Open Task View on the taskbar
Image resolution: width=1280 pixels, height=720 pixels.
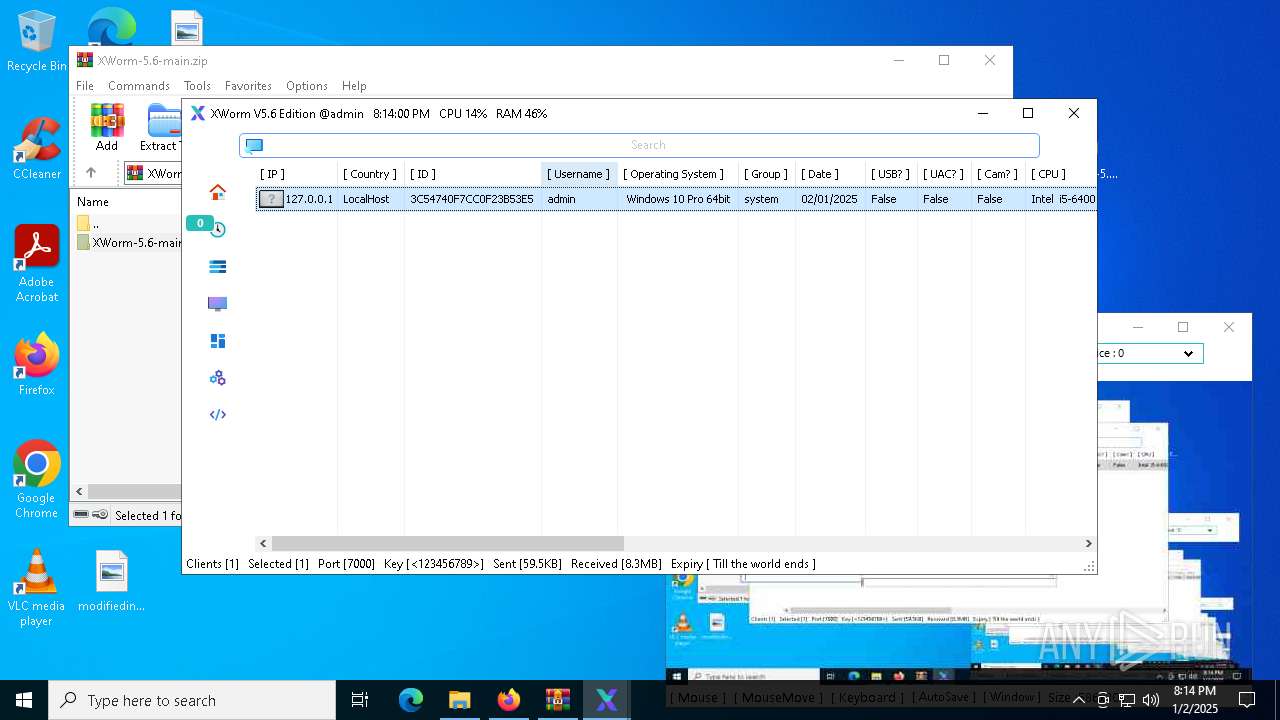[360, 700]
